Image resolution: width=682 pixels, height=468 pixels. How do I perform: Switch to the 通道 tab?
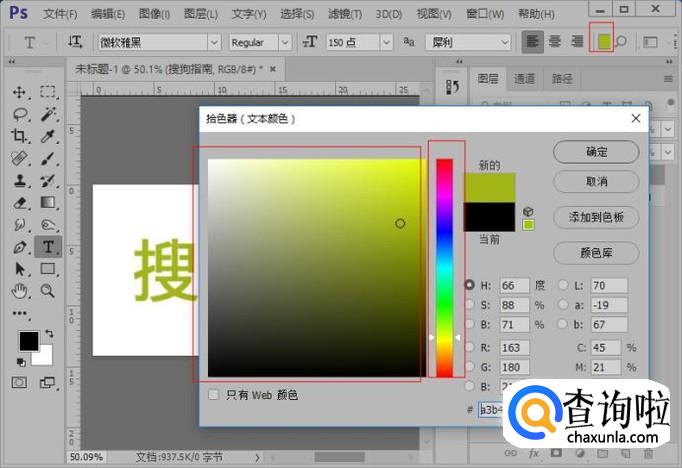pos(524,78)
